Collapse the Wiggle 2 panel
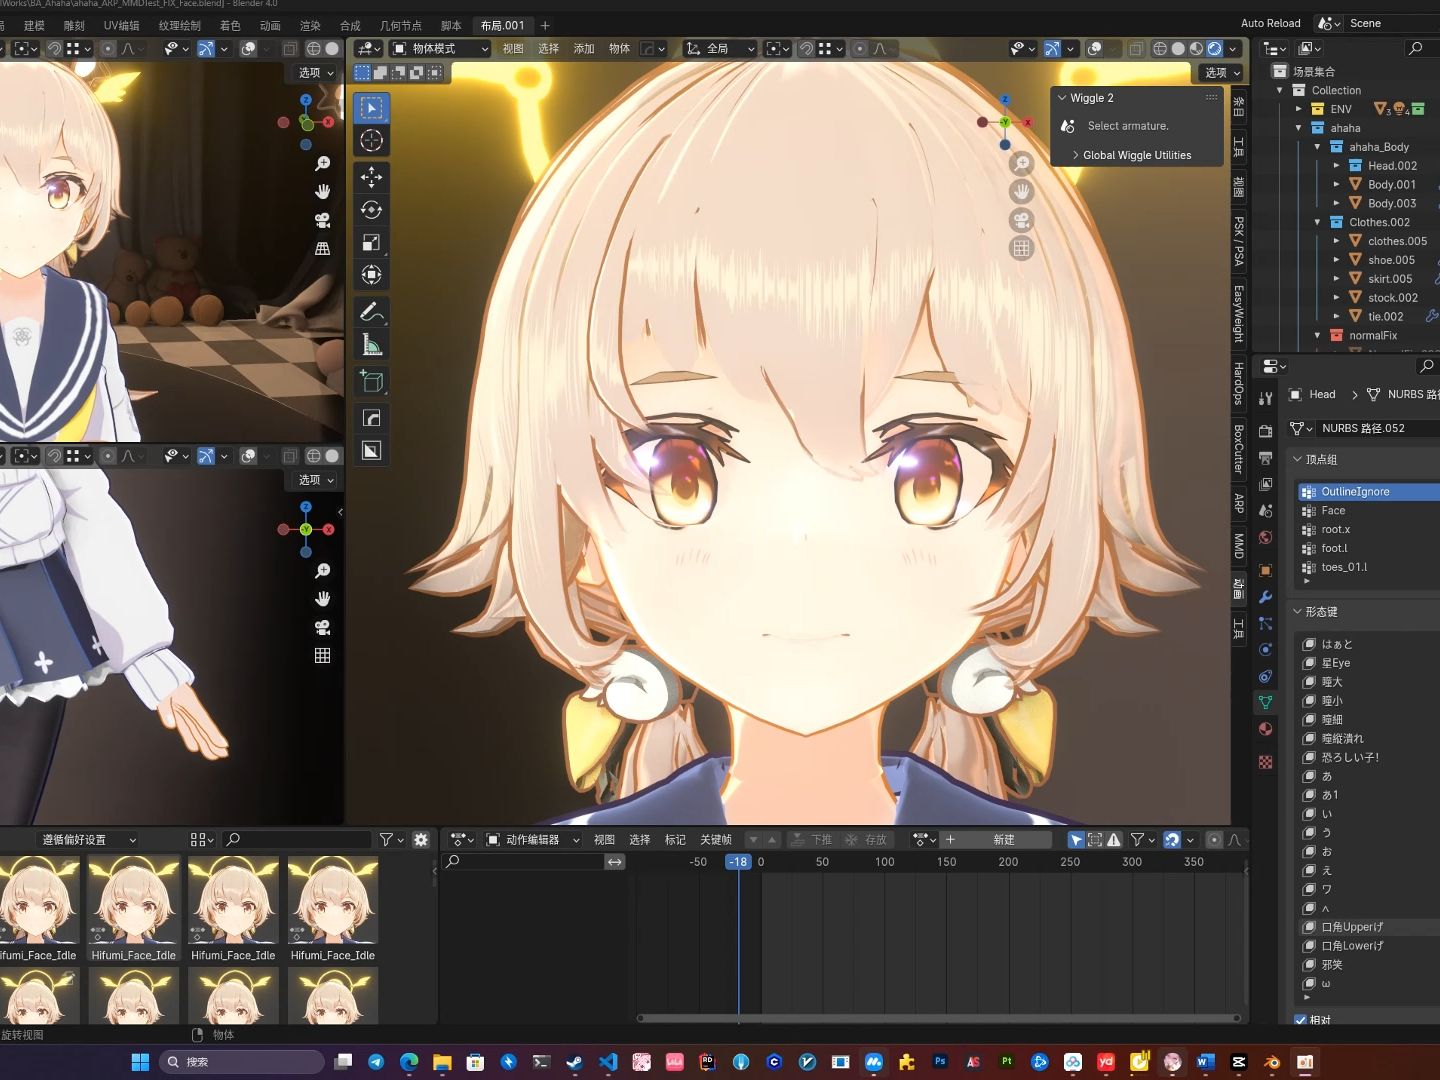1440x1080 pixels. 1062,98
